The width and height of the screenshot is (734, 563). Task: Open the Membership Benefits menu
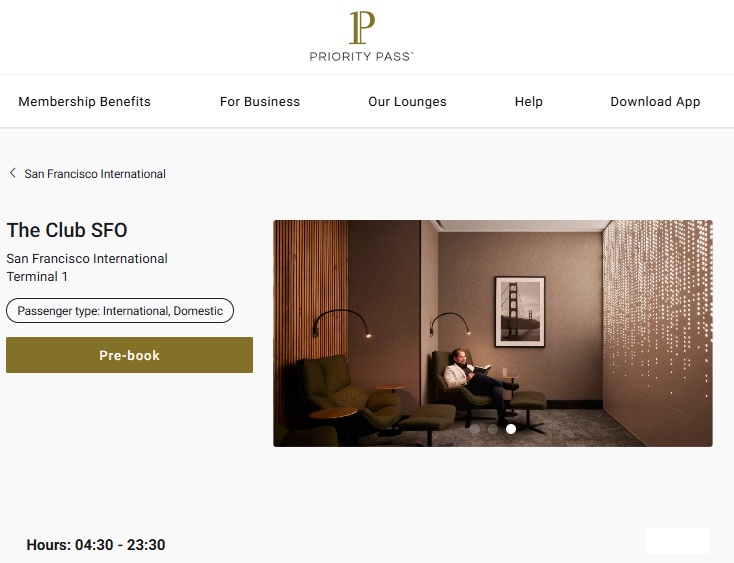pyautogui.click(x=84, y=102)
